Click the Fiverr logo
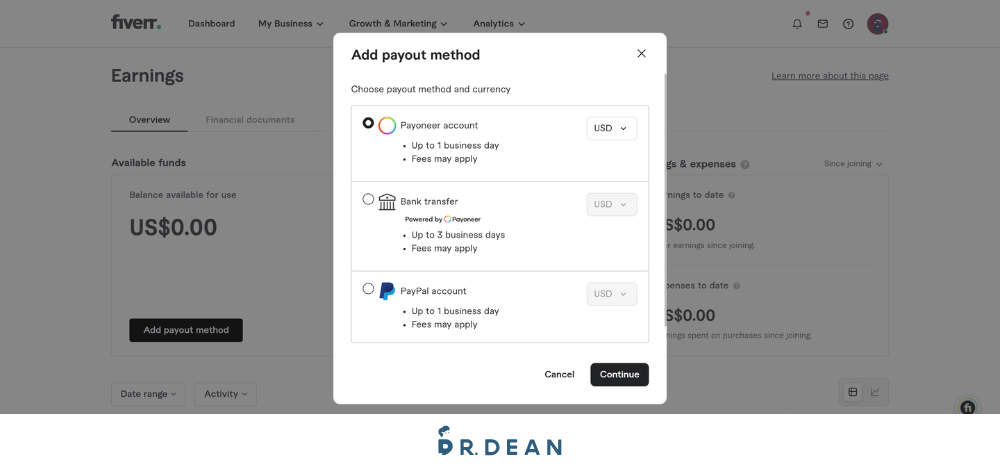This screenshot has width=1000, height=470. [x=136, y=22]
